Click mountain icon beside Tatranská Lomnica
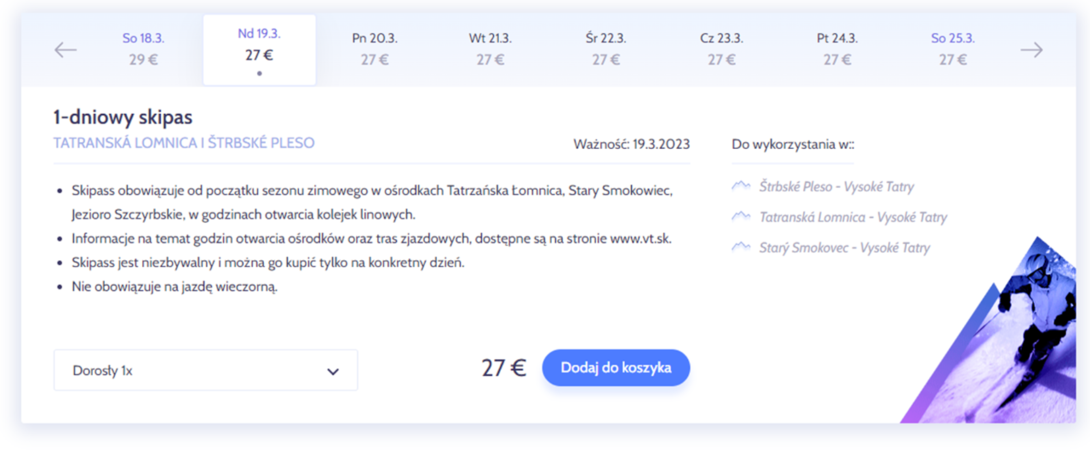The image size is (1090, 450). [x=741, y=217]
